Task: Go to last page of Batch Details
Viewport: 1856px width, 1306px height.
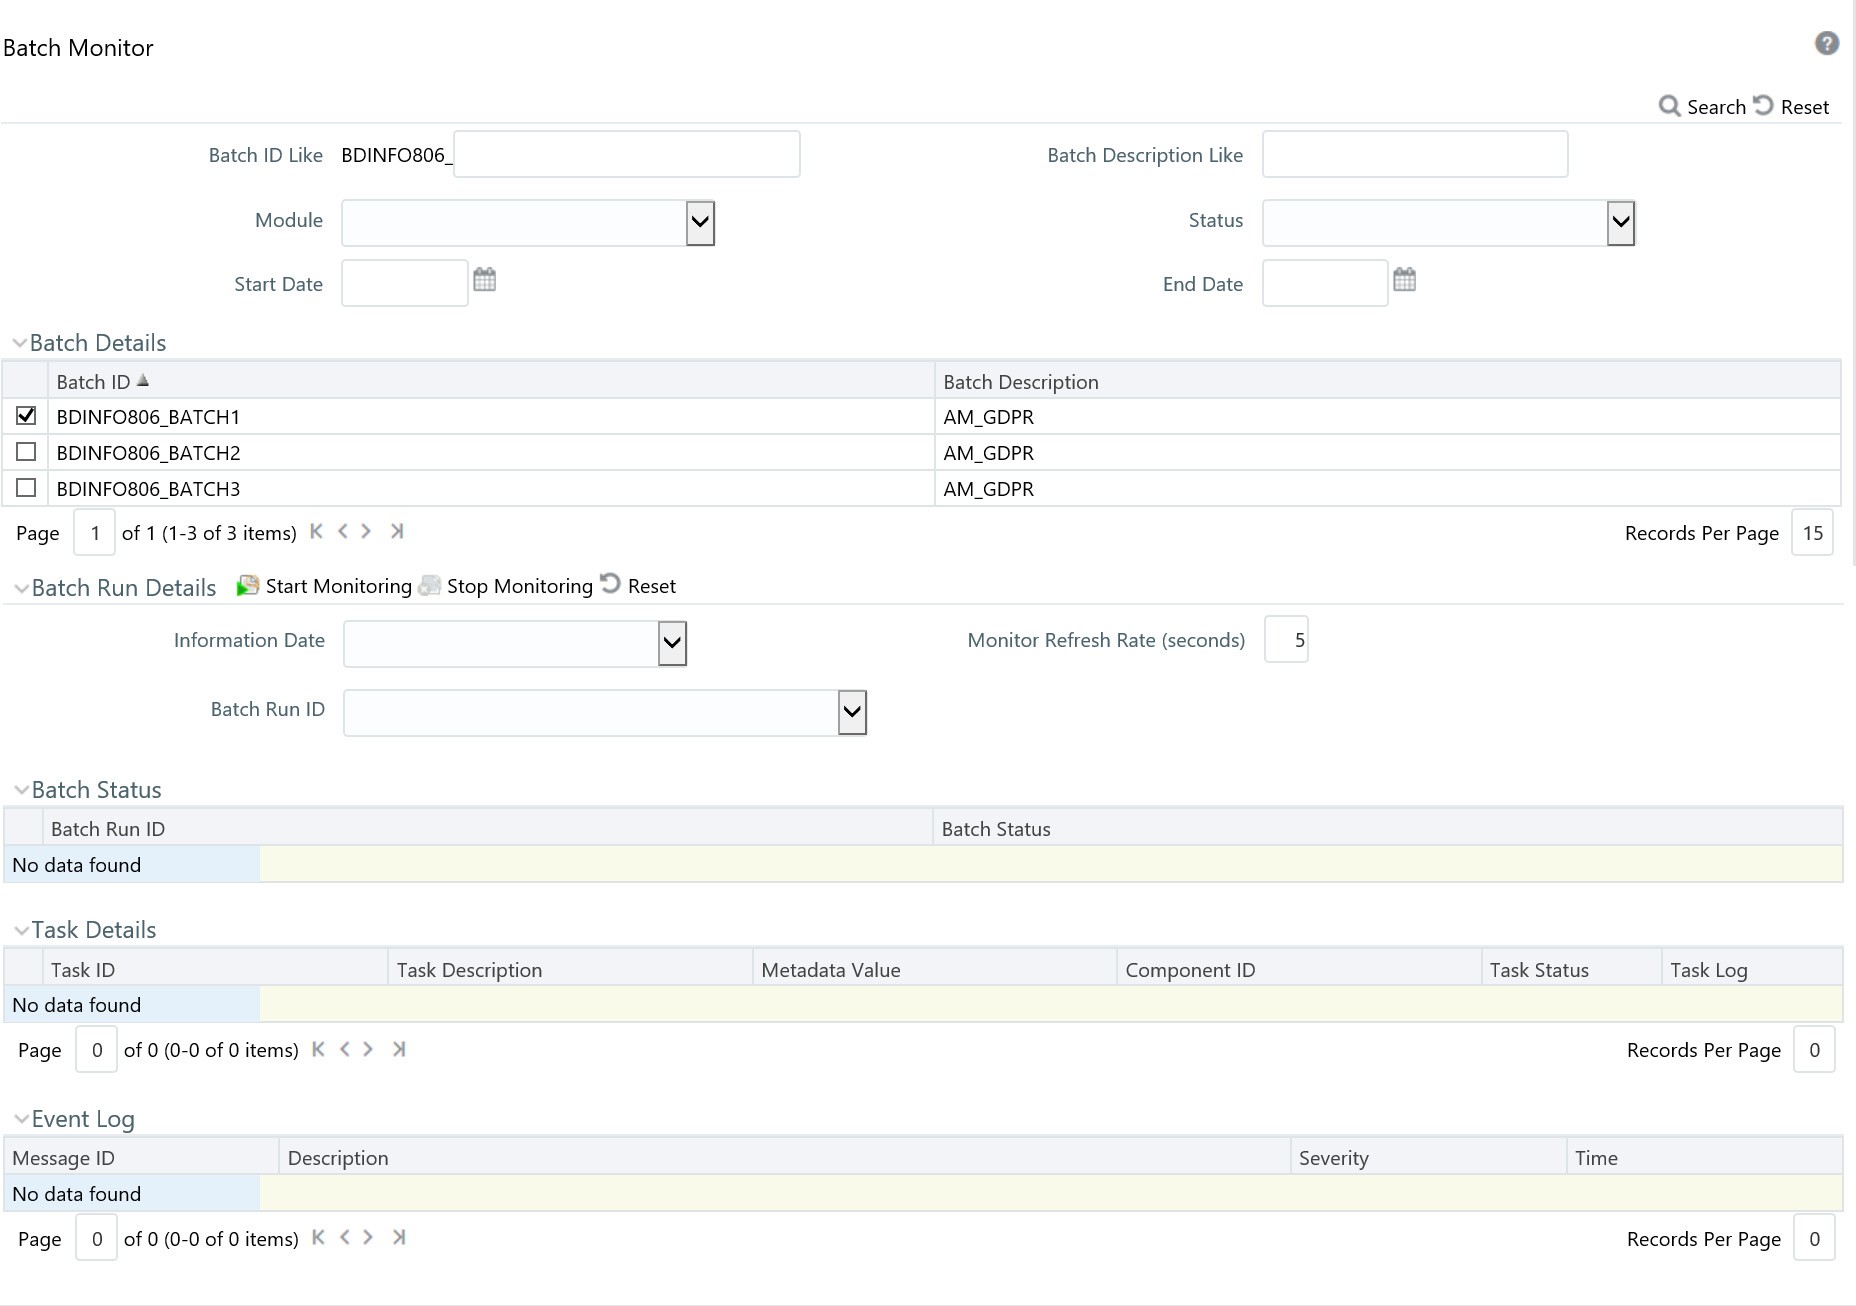Action: pyautogui.click(x=397, y=531)
